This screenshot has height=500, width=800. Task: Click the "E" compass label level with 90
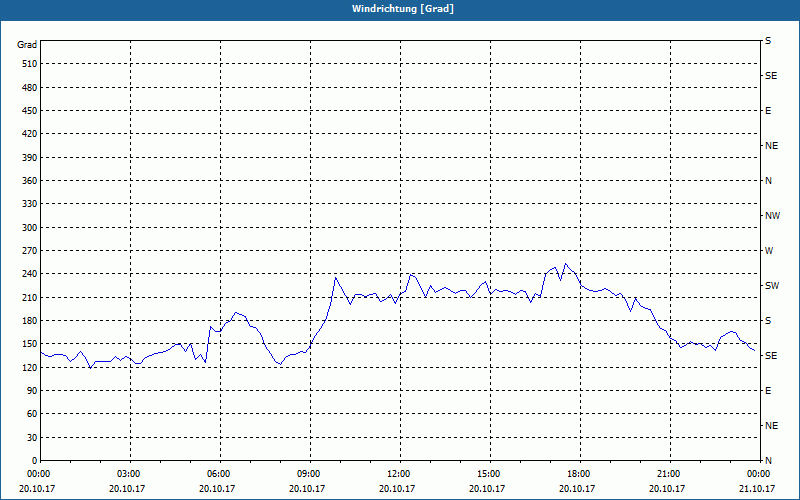pos(768,391)
